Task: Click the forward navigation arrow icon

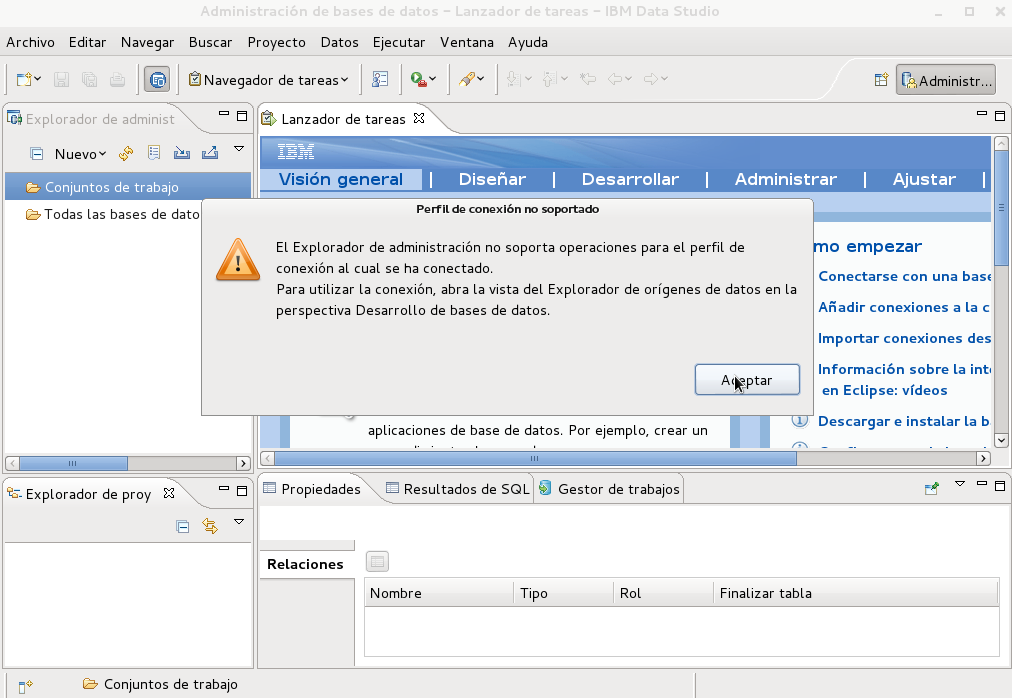Action: point(651,79)
